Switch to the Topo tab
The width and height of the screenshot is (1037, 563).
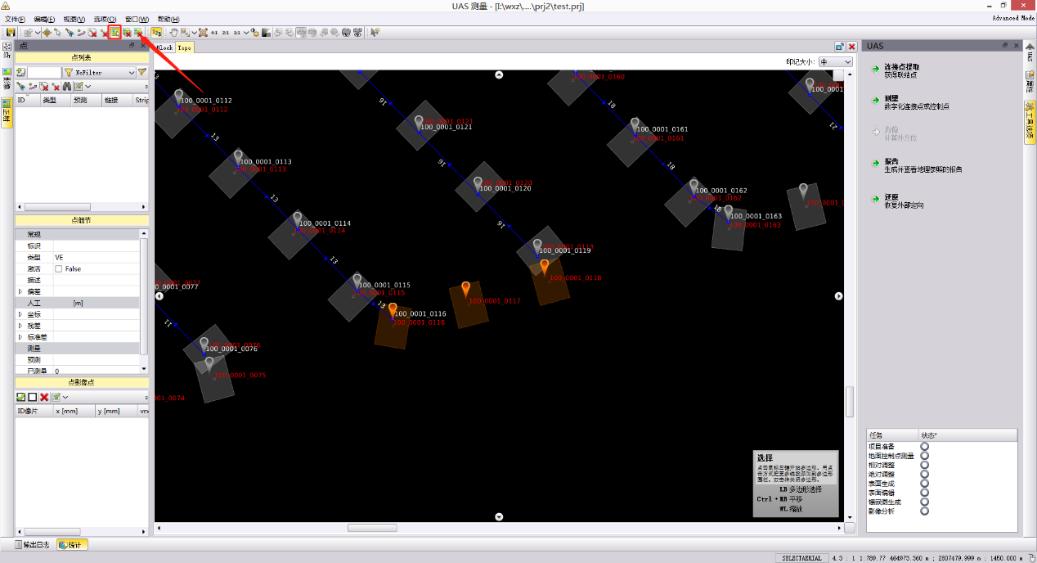[x=185, y=47]
